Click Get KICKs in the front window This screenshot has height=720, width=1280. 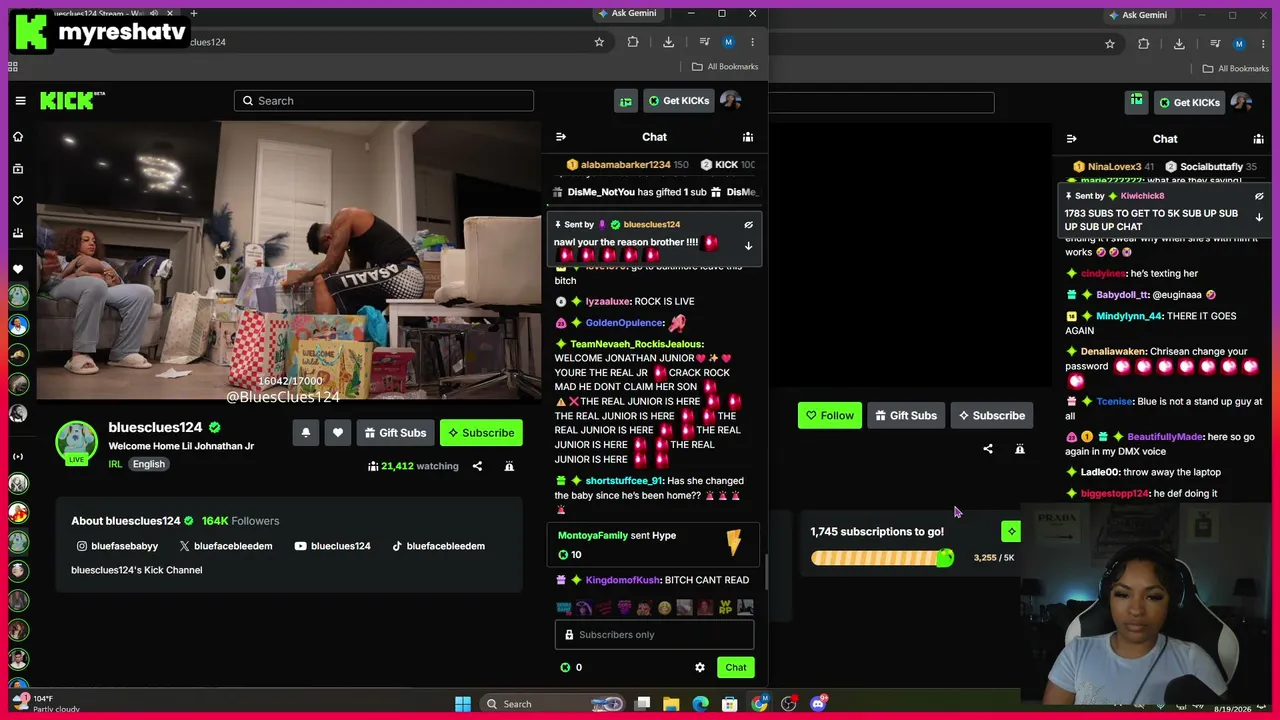pyautogui.click(x=678, y=101)
